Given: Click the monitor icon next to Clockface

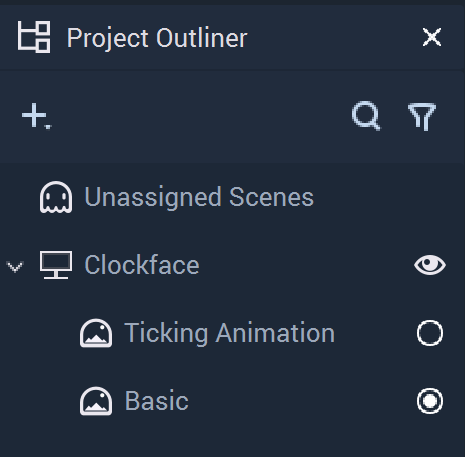Looking at the screenshot, I should 56,265.
